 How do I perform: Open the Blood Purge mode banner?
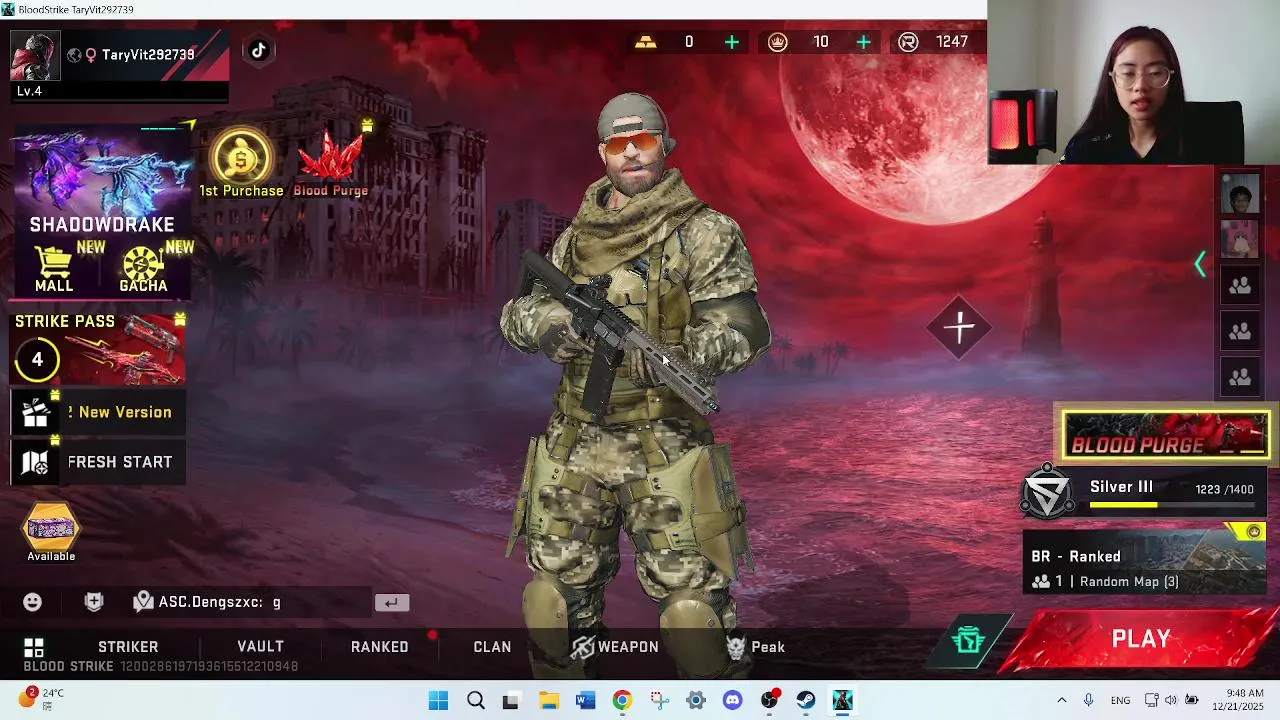pos(1166,436)
